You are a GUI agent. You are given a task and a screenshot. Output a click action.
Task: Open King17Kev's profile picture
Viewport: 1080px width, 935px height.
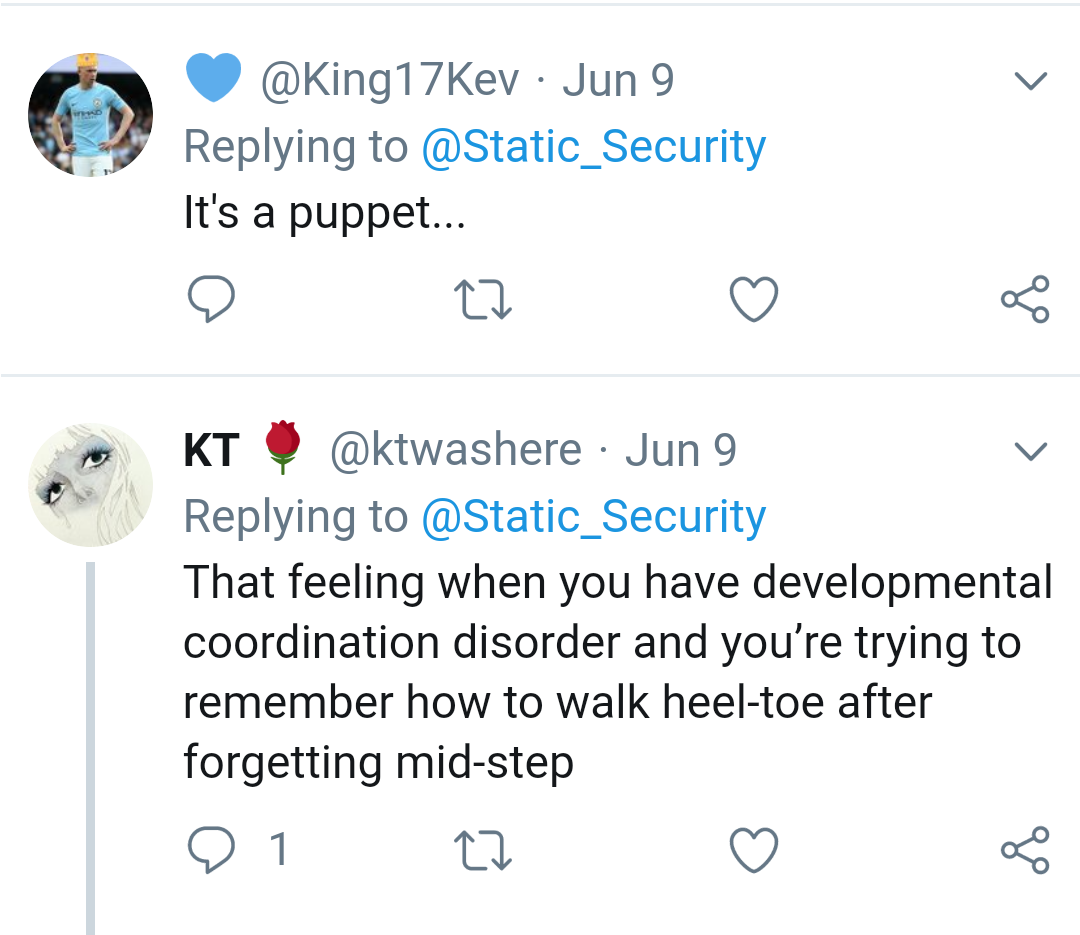pyautogui.click(x=90, y=115)
